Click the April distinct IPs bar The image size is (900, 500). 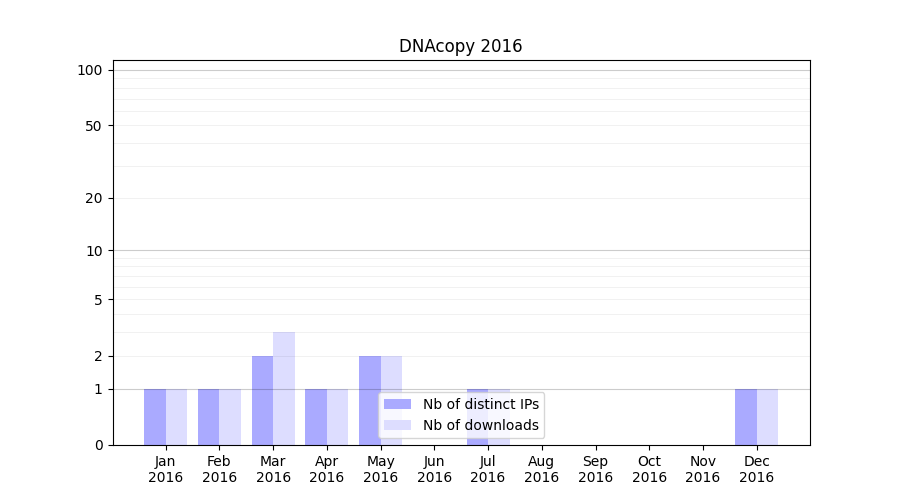pos(316,417)
